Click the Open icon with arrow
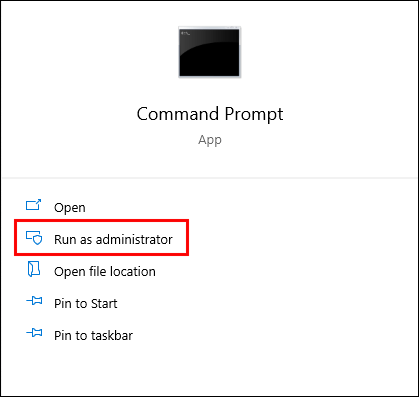This screenshot has width=419, height=397. click(x=34, y=205)
